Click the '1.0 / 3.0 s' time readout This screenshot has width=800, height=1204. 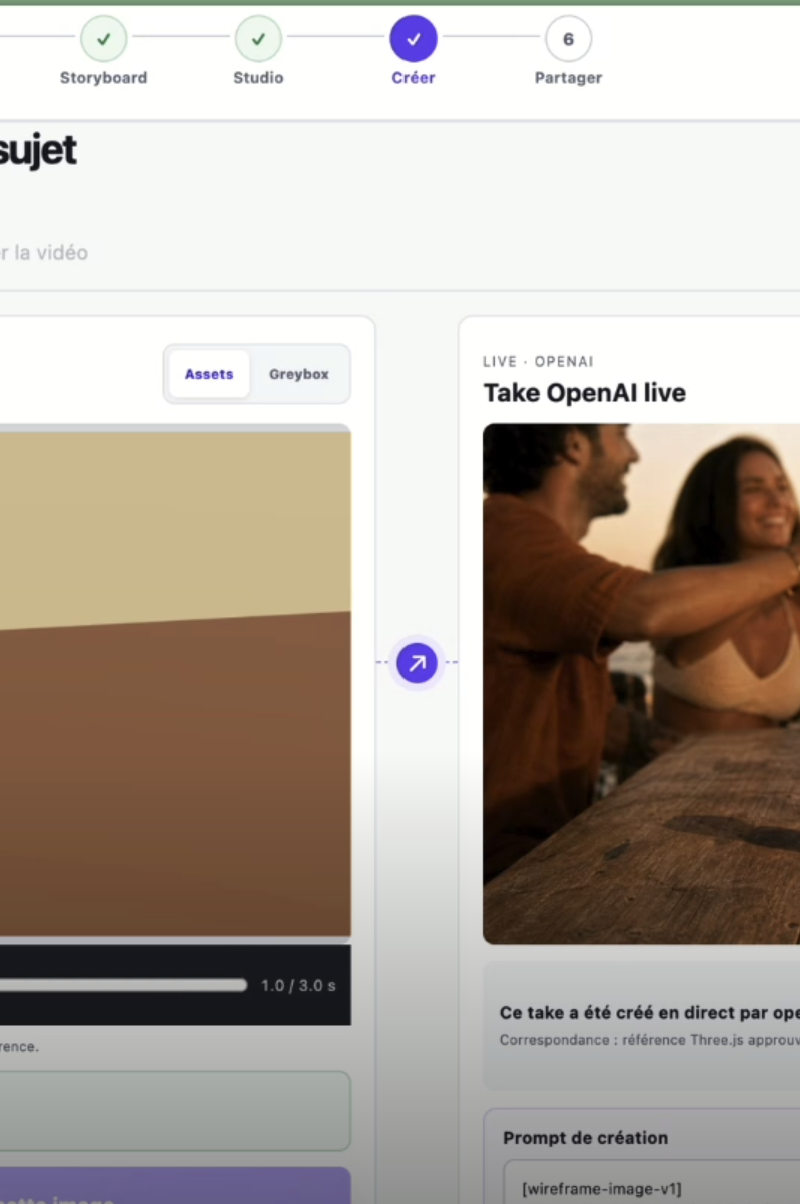click(298, 985)
